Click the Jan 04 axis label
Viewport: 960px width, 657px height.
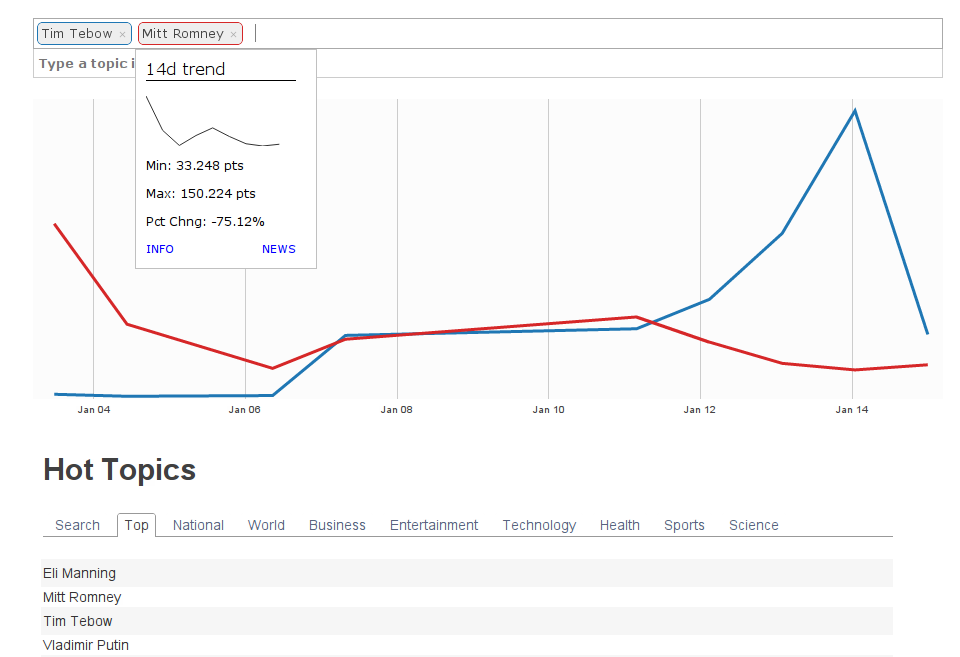click(x=94, y=410)
